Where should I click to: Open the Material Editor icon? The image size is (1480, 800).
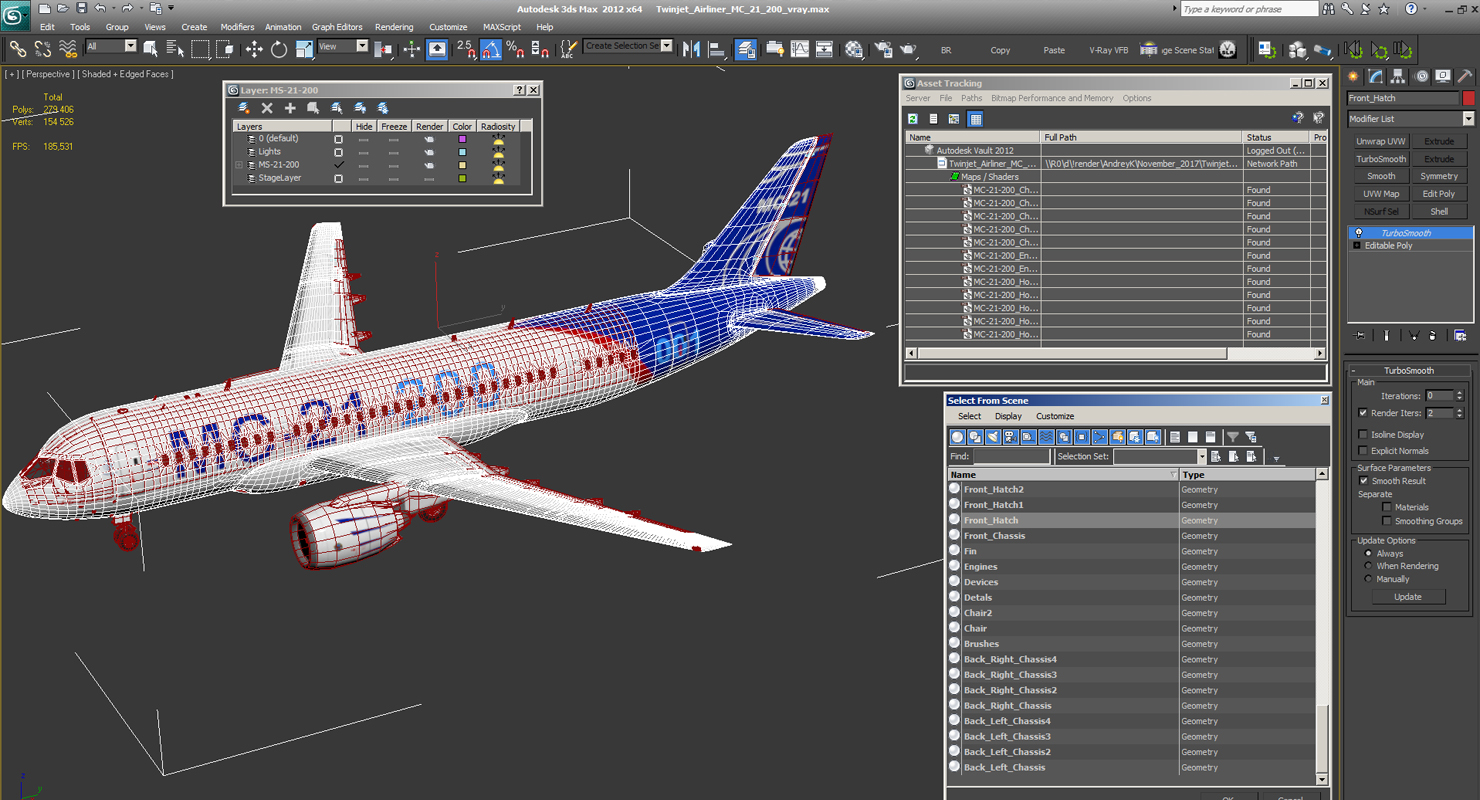(x=854, y=48)
